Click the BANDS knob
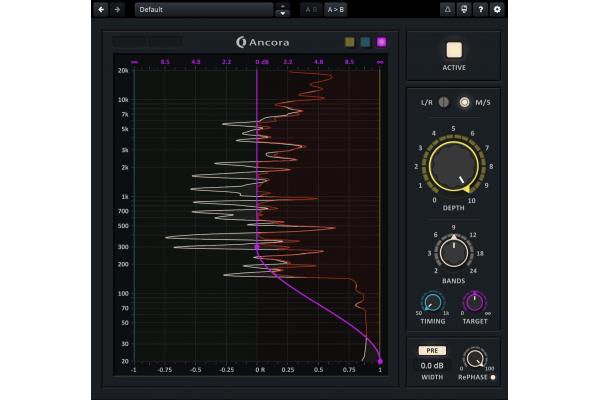Screen dimensions: 600x400 click(454, 252)
